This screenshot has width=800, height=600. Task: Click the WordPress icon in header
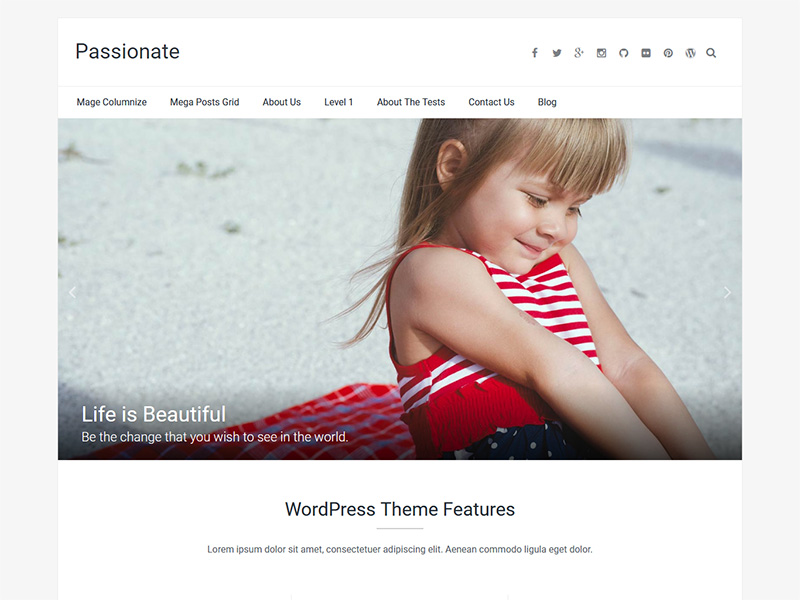[x=690, y=53]
